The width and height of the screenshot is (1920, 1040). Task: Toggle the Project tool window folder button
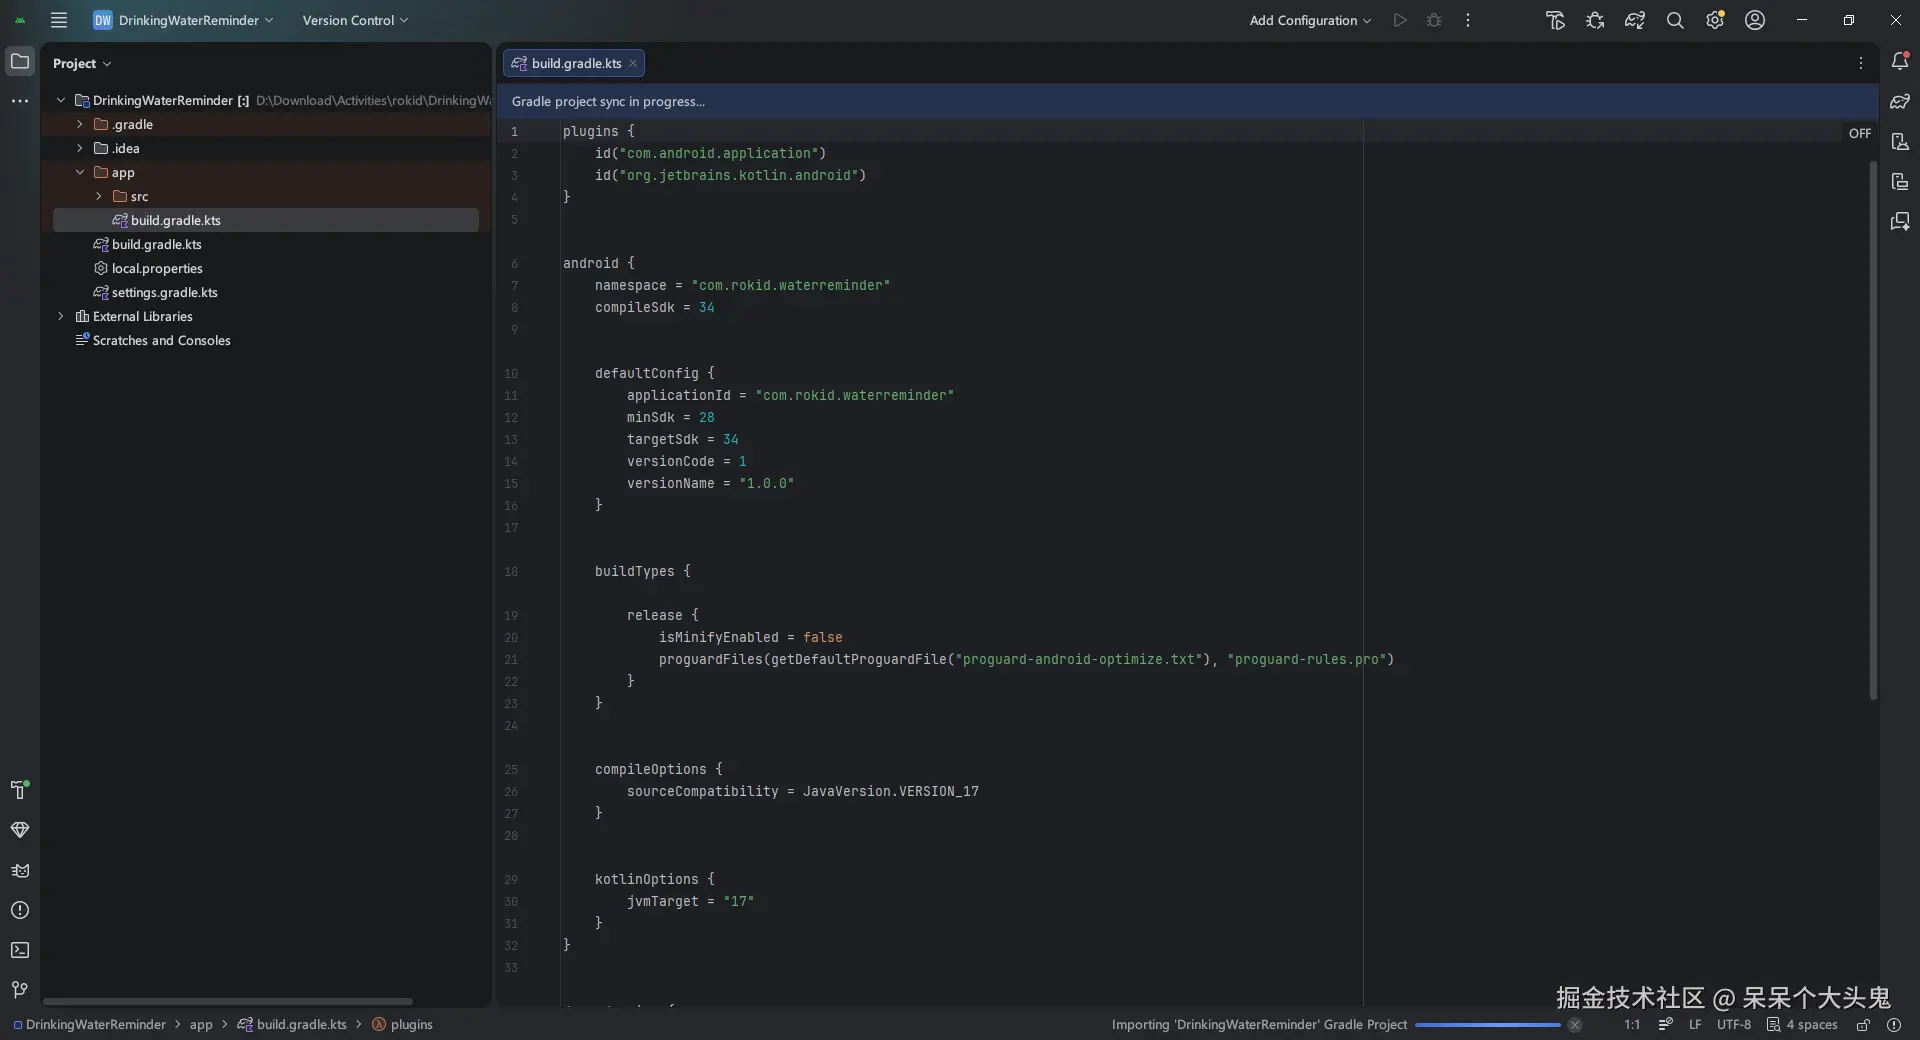(19, 62)
